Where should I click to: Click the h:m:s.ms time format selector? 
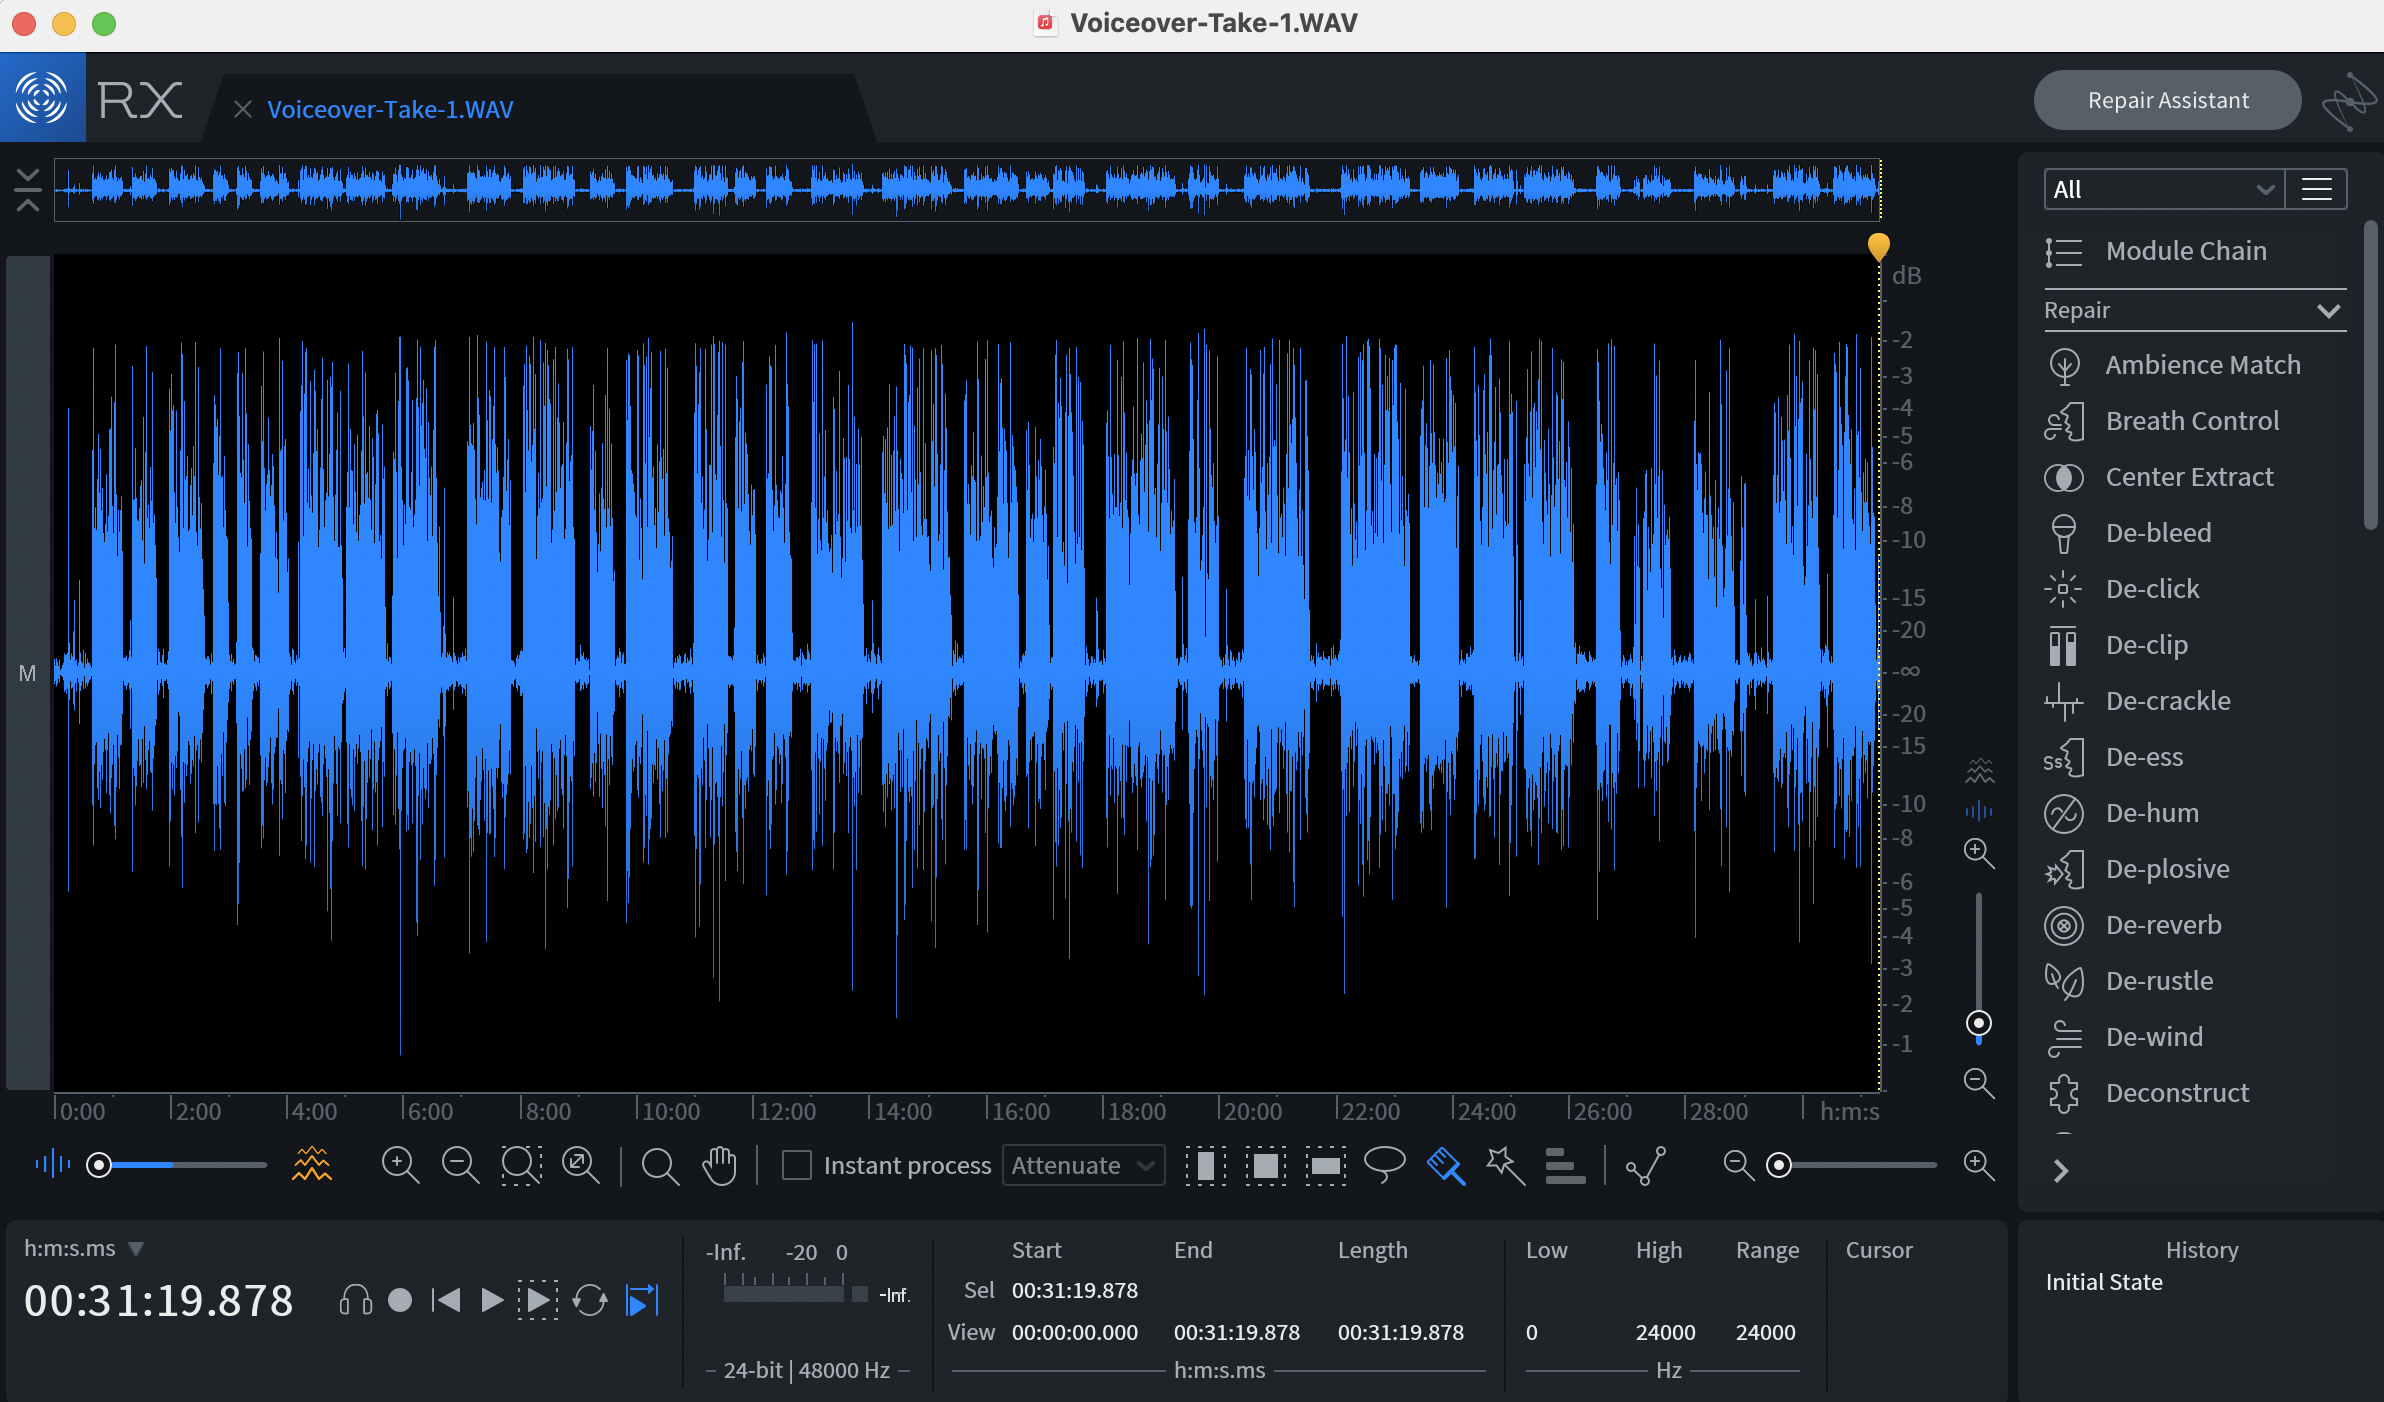84,1248
